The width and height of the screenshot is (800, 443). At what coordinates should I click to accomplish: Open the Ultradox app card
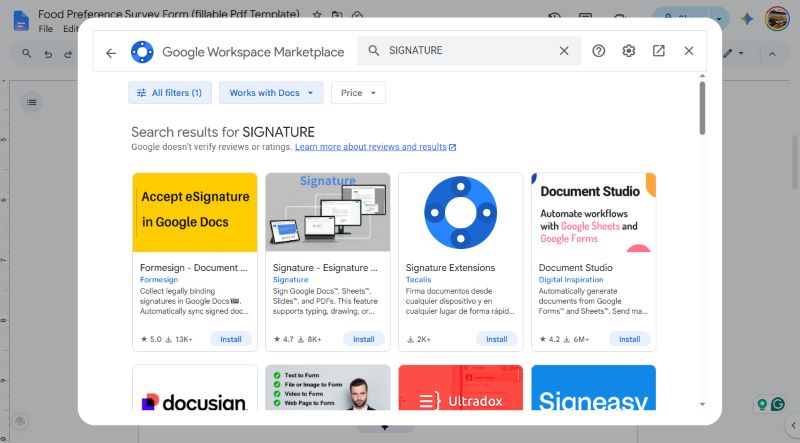[x=461, y=388]
